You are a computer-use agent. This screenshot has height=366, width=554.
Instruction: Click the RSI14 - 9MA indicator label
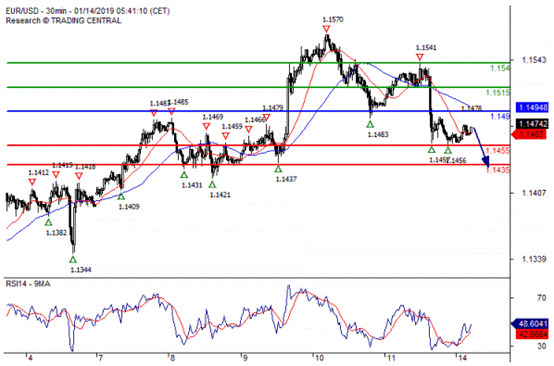[28, 284]
